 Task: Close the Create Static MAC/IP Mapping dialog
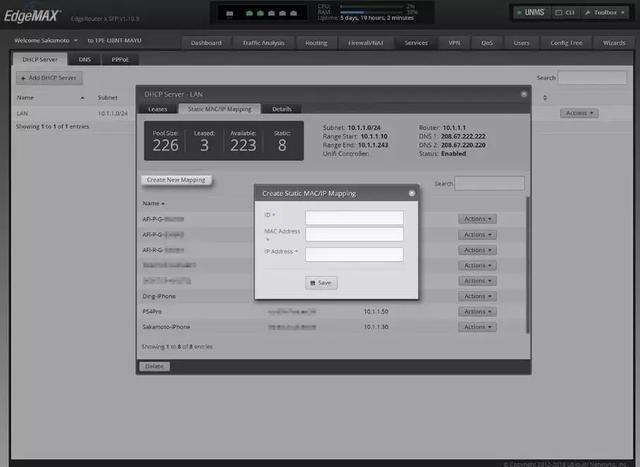411,193
